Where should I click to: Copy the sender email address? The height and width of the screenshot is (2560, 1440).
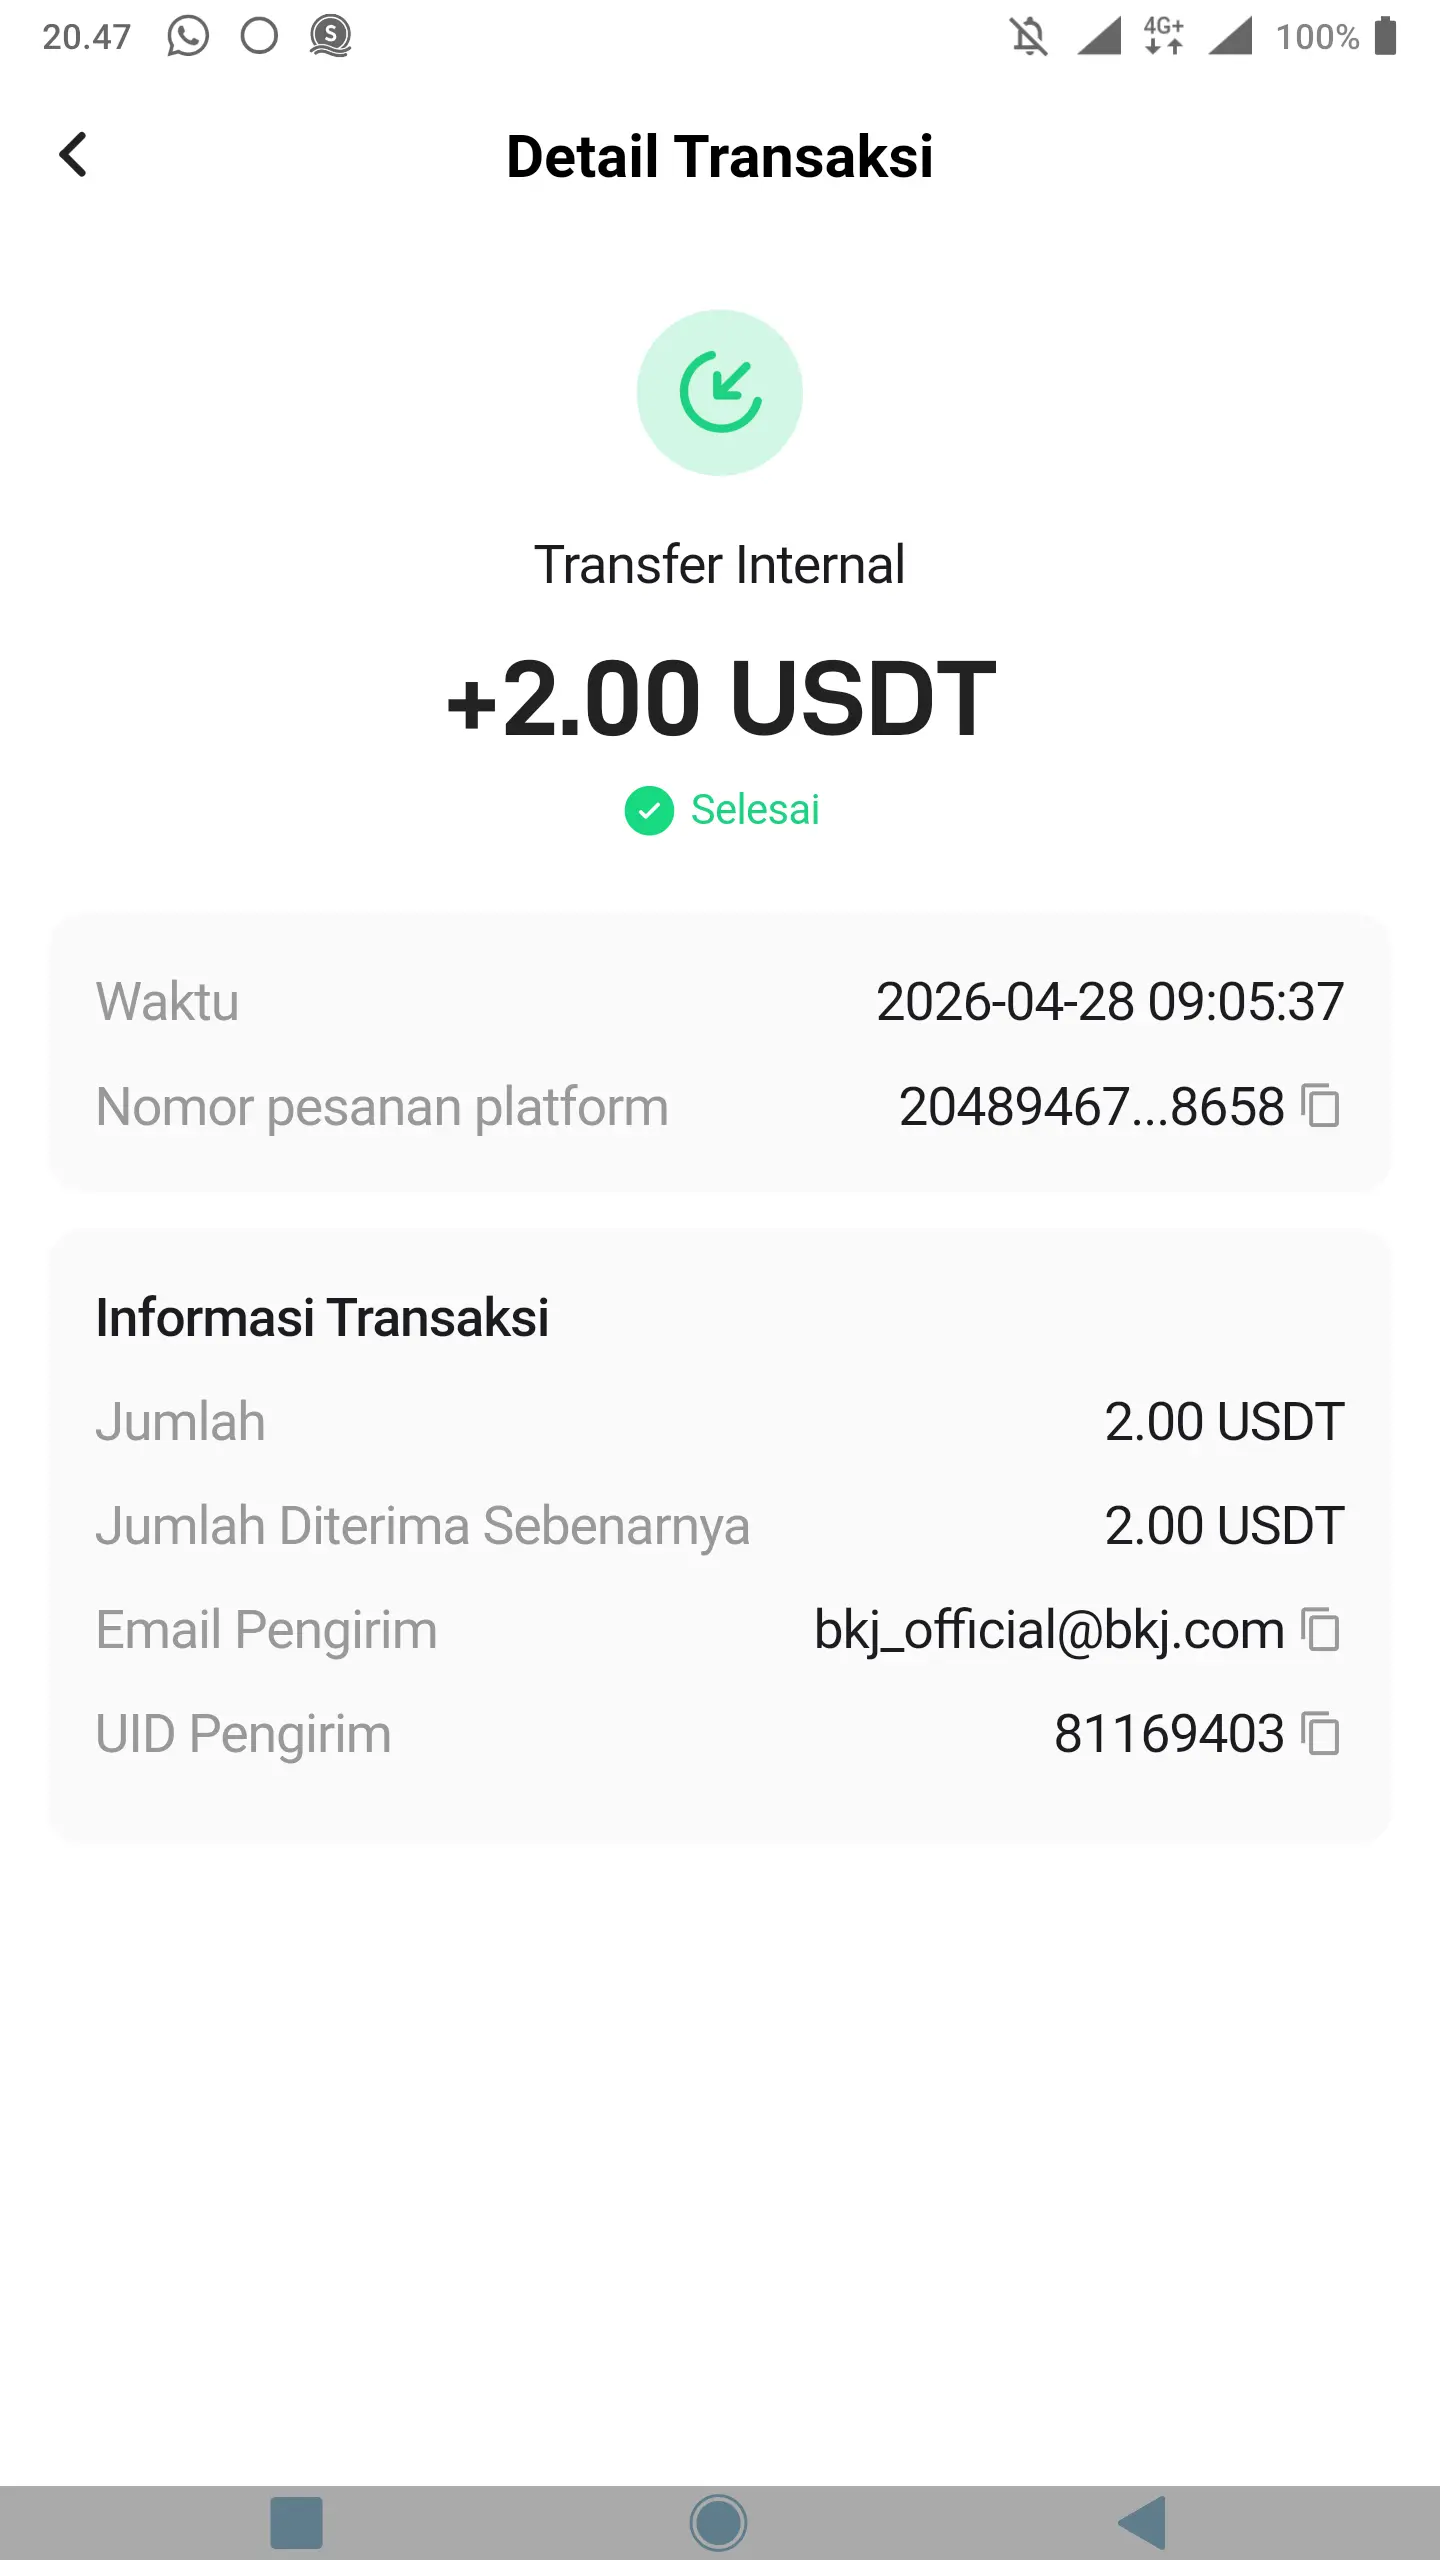click(1320, 1630)
